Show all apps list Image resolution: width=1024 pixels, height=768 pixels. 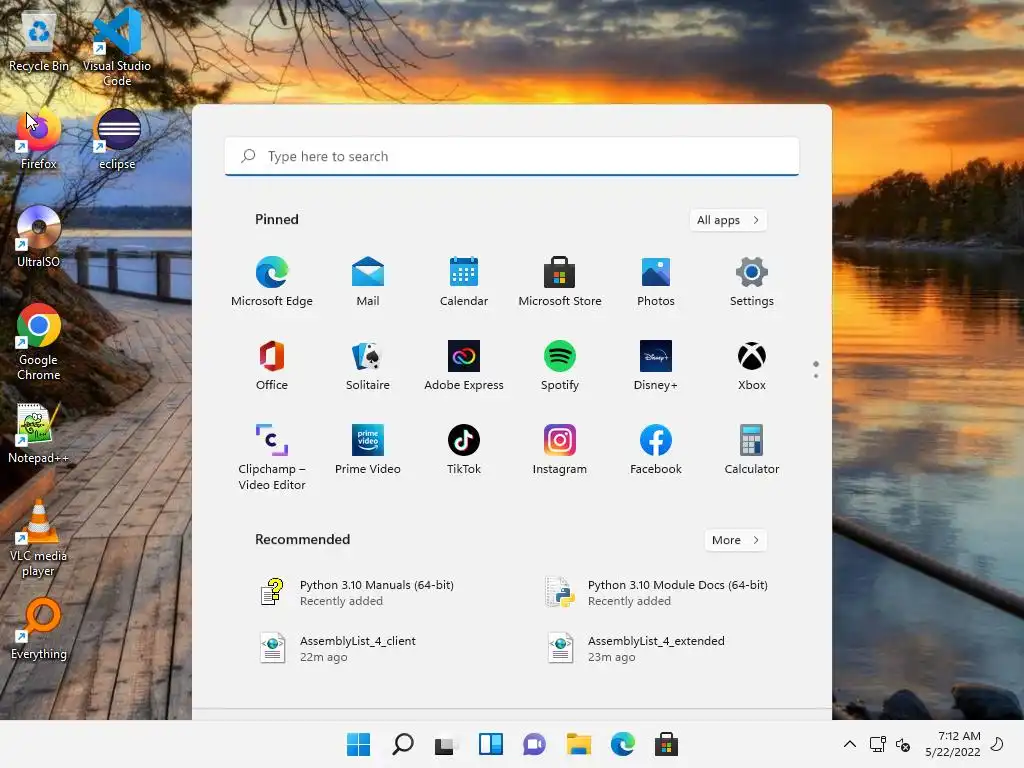pyautogui.click(x=728, y=220)
